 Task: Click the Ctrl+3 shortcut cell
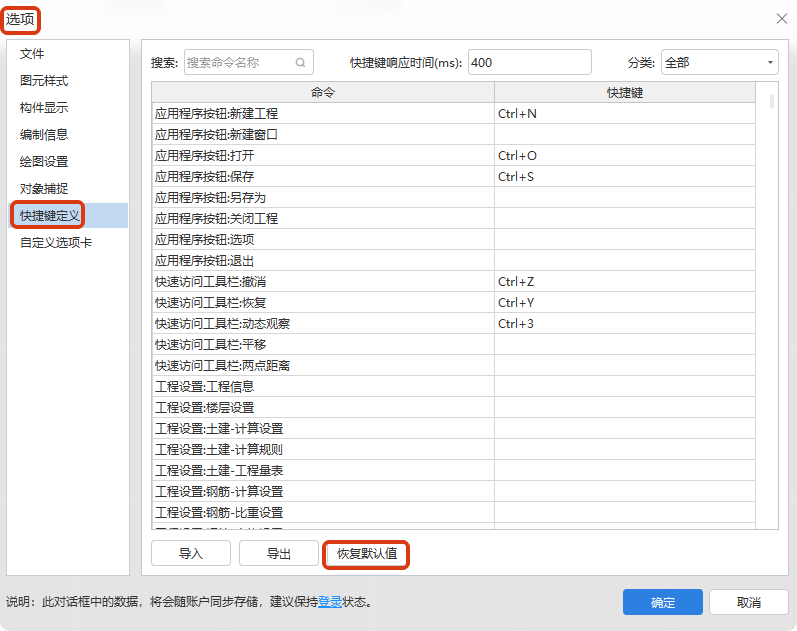click(x=625, y=323)
